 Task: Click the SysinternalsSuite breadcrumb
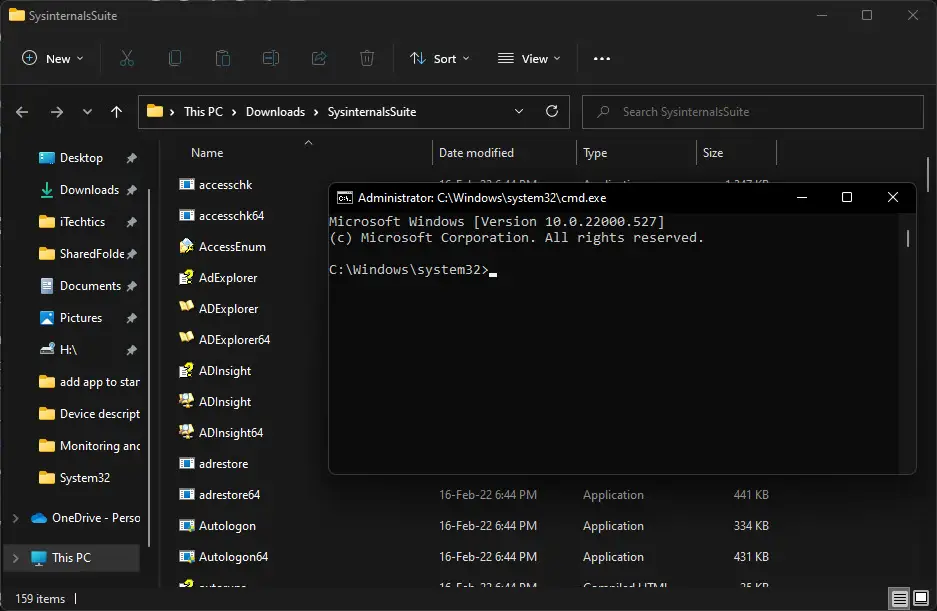point(372,112)
